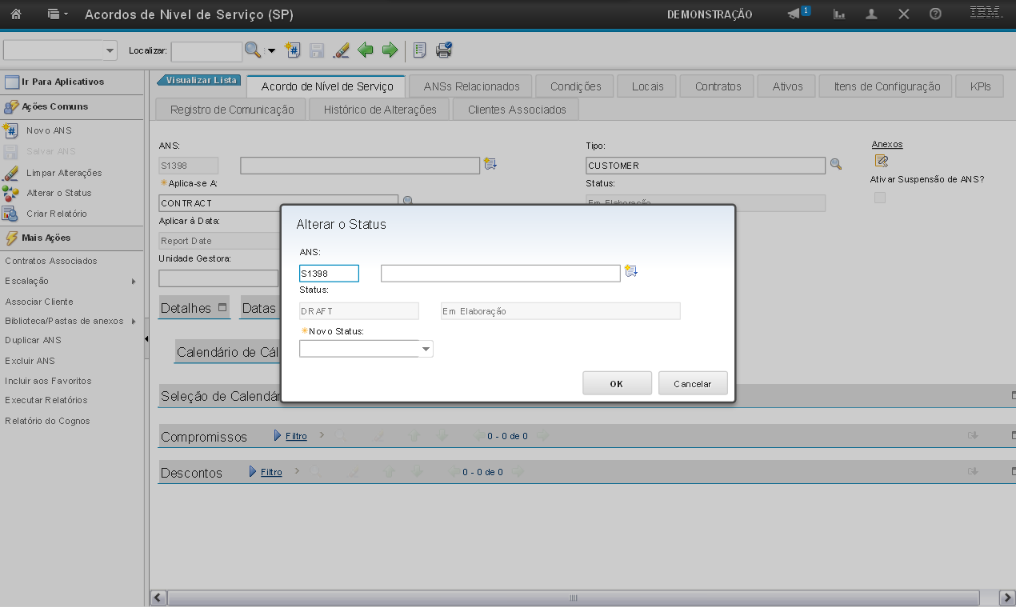Click the long description icon beside dialog ANS field
1016x607 pixels.
(630, 272)
